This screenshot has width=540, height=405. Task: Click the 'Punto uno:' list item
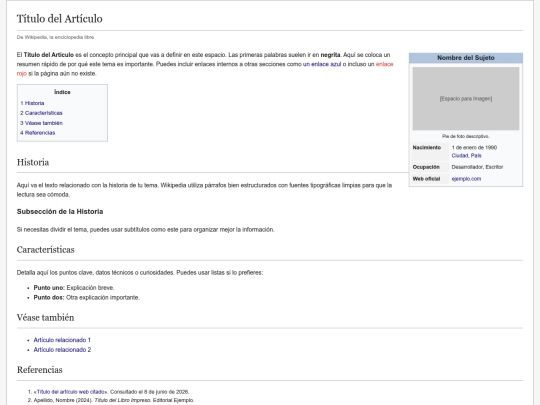pyautogui.click(x=74, y=288)
